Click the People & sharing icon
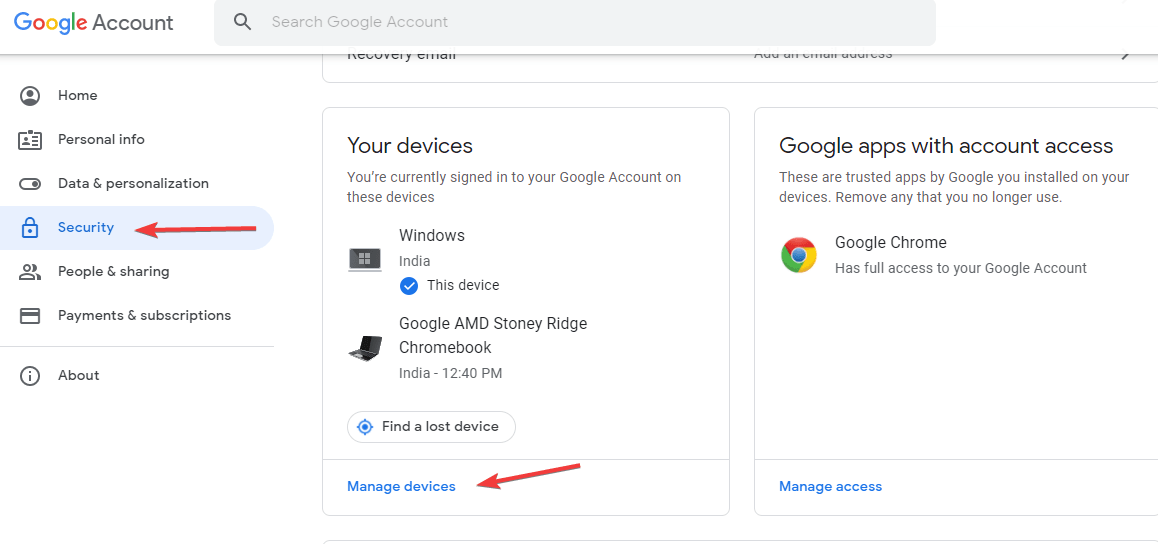The height and width of the screenshot is (544, 1158). pyautogui.click(x=30, y=272)
